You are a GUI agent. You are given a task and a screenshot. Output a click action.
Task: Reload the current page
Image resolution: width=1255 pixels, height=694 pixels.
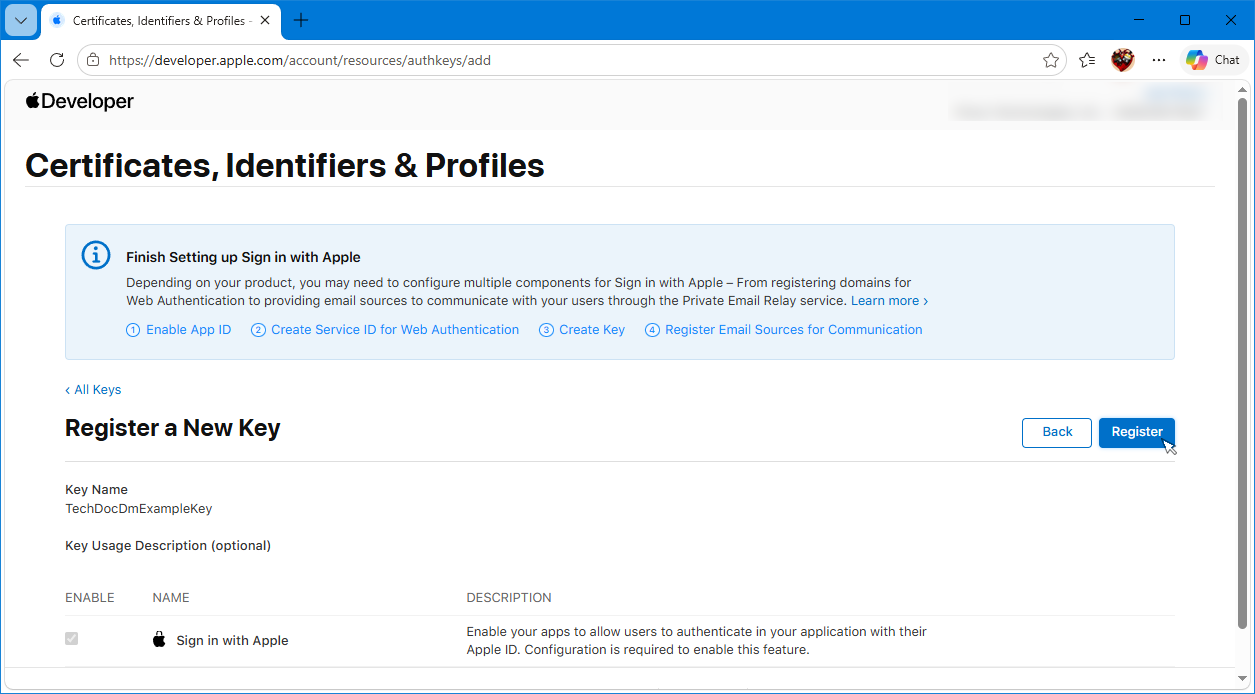pos(57,60)
